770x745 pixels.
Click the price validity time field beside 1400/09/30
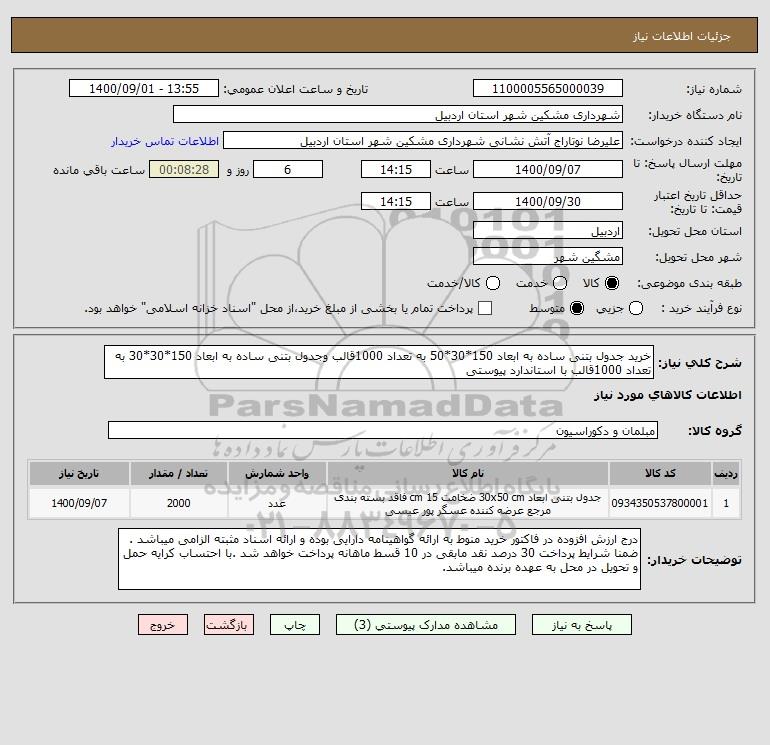pyautogui.click(x=396, y=201)
